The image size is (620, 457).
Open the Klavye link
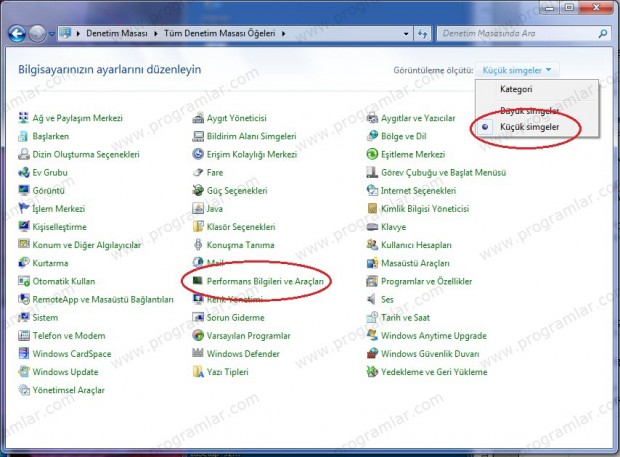[393, 227]
